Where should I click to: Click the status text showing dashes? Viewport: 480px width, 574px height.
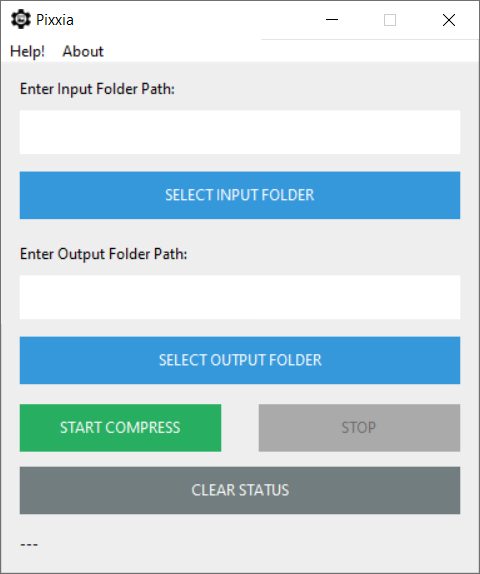point(29,544)
